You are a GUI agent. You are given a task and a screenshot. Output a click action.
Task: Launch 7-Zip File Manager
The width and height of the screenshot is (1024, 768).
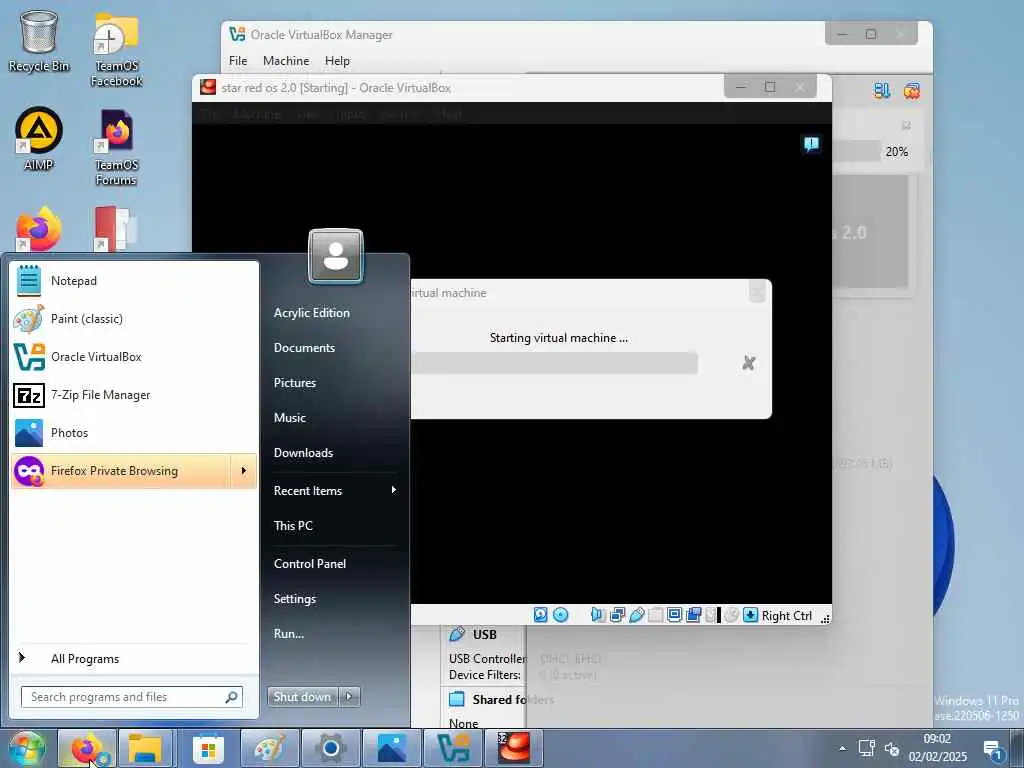134,394
